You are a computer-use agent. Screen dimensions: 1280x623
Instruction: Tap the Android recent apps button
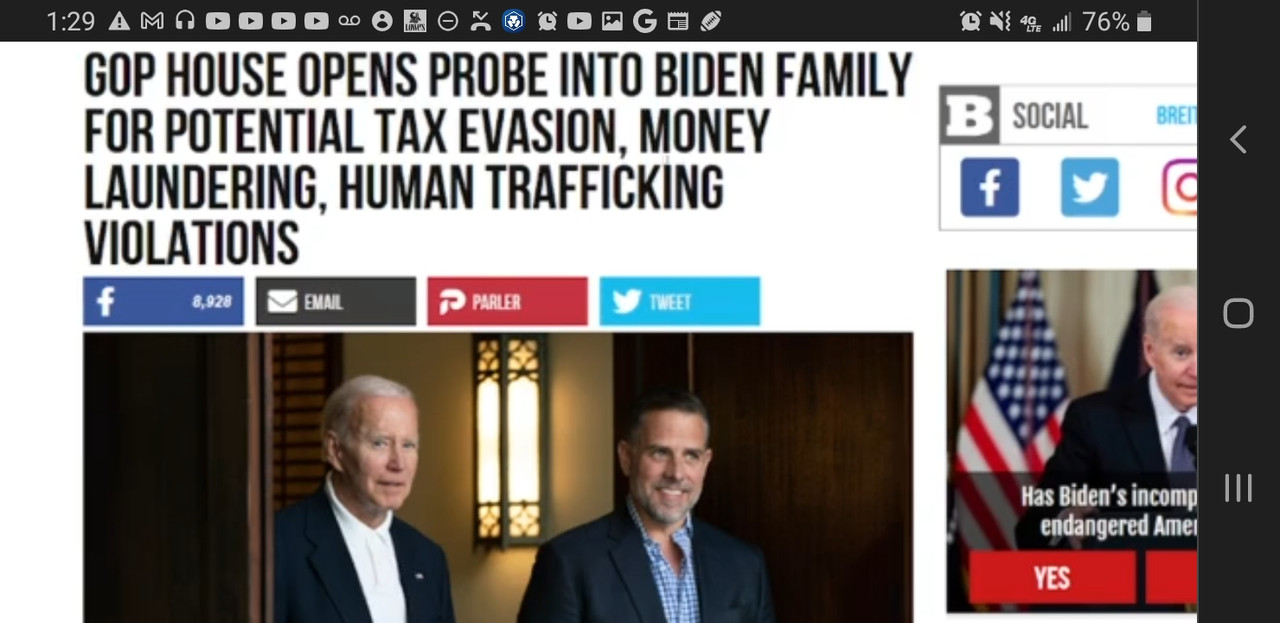click(x=1238, y=487)
